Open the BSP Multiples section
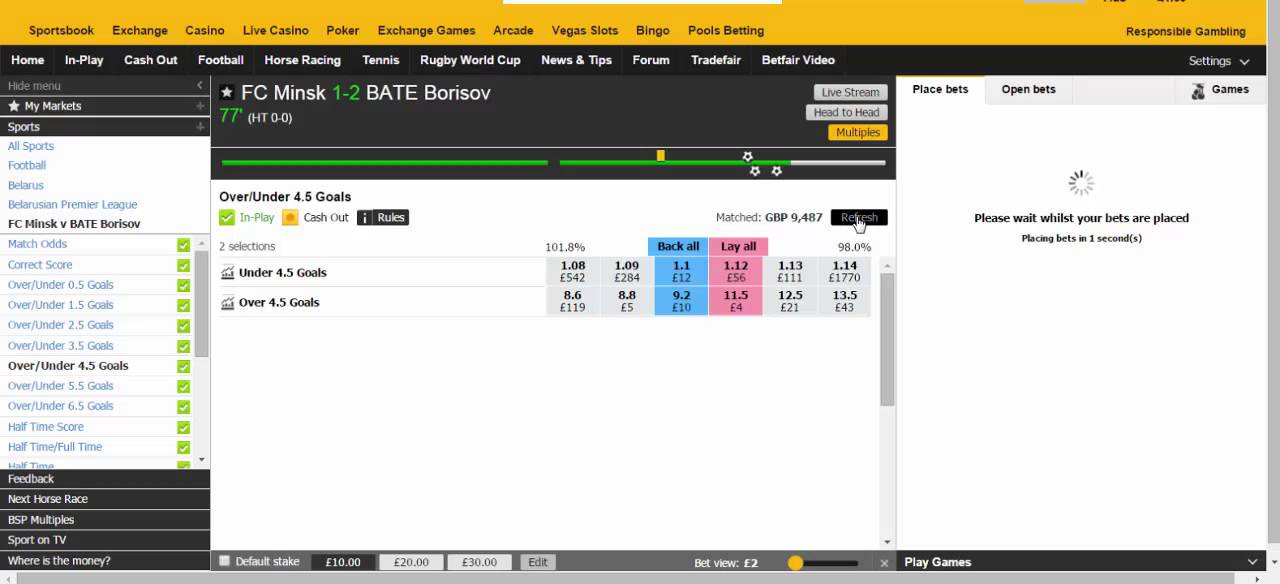The height and width of the screenshot is (584, 1280). (x=105, y=520)
